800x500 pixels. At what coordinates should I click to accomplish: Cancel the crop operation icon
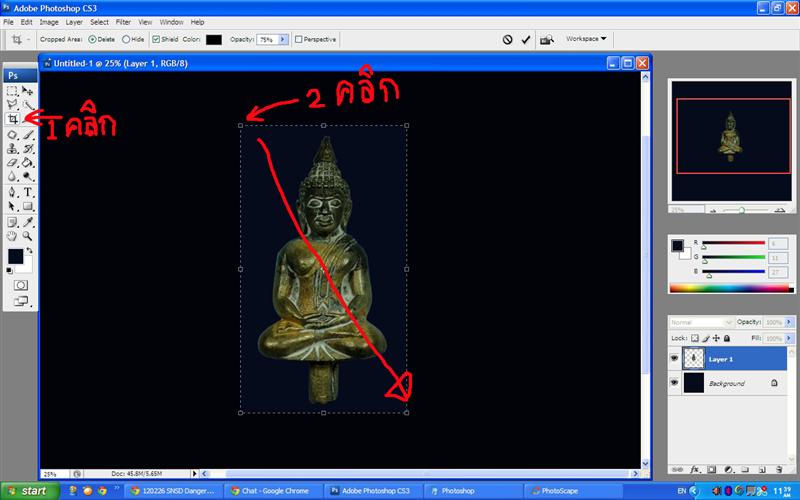[507, 40]
